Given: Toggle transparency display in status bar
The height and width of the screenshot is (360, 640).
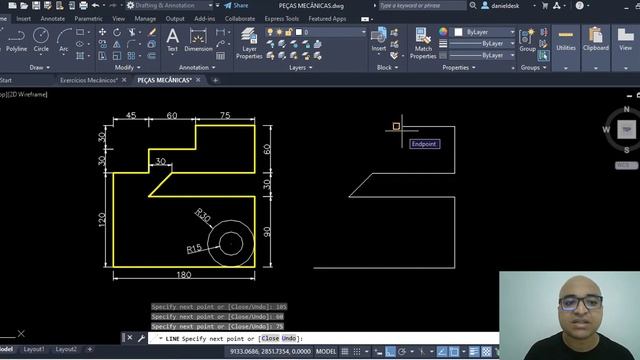Looking at the screenshot, I should pos(486,351).
